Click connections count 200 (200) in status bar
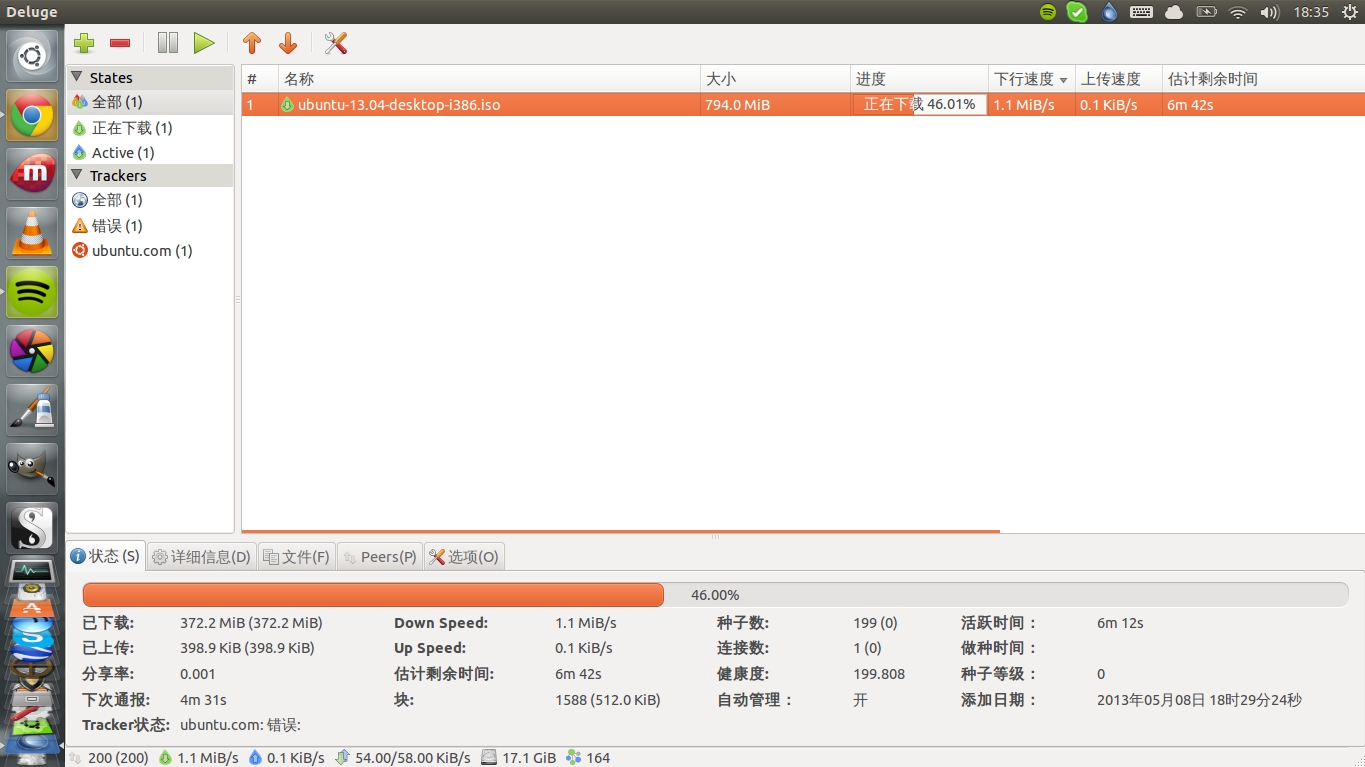This screenshot has height=767, width=1365. [109, 758]
